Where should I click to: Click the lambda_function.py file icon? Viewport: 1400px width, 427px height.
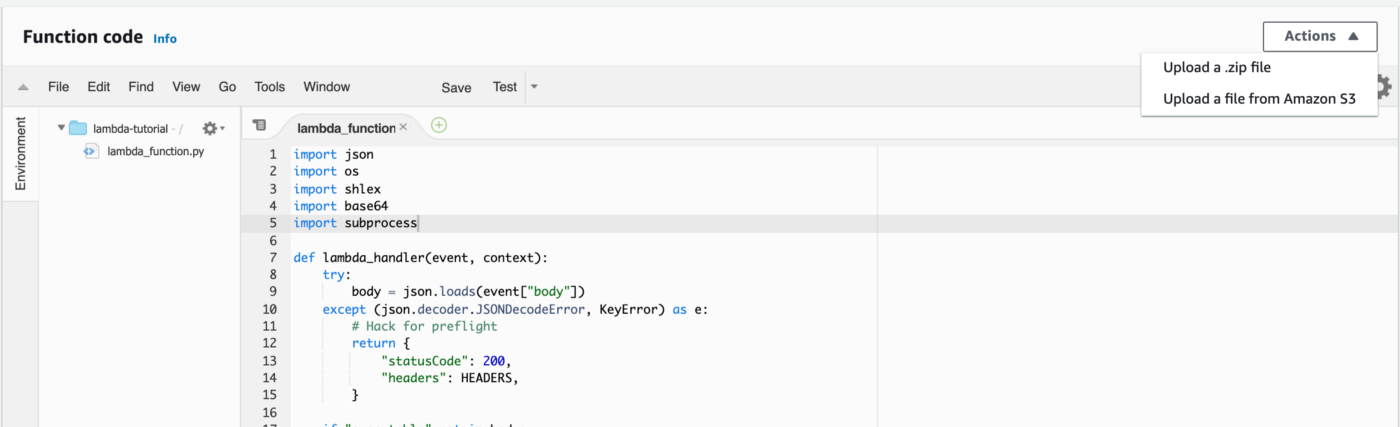pyautogui.click(x=91, y=151)
